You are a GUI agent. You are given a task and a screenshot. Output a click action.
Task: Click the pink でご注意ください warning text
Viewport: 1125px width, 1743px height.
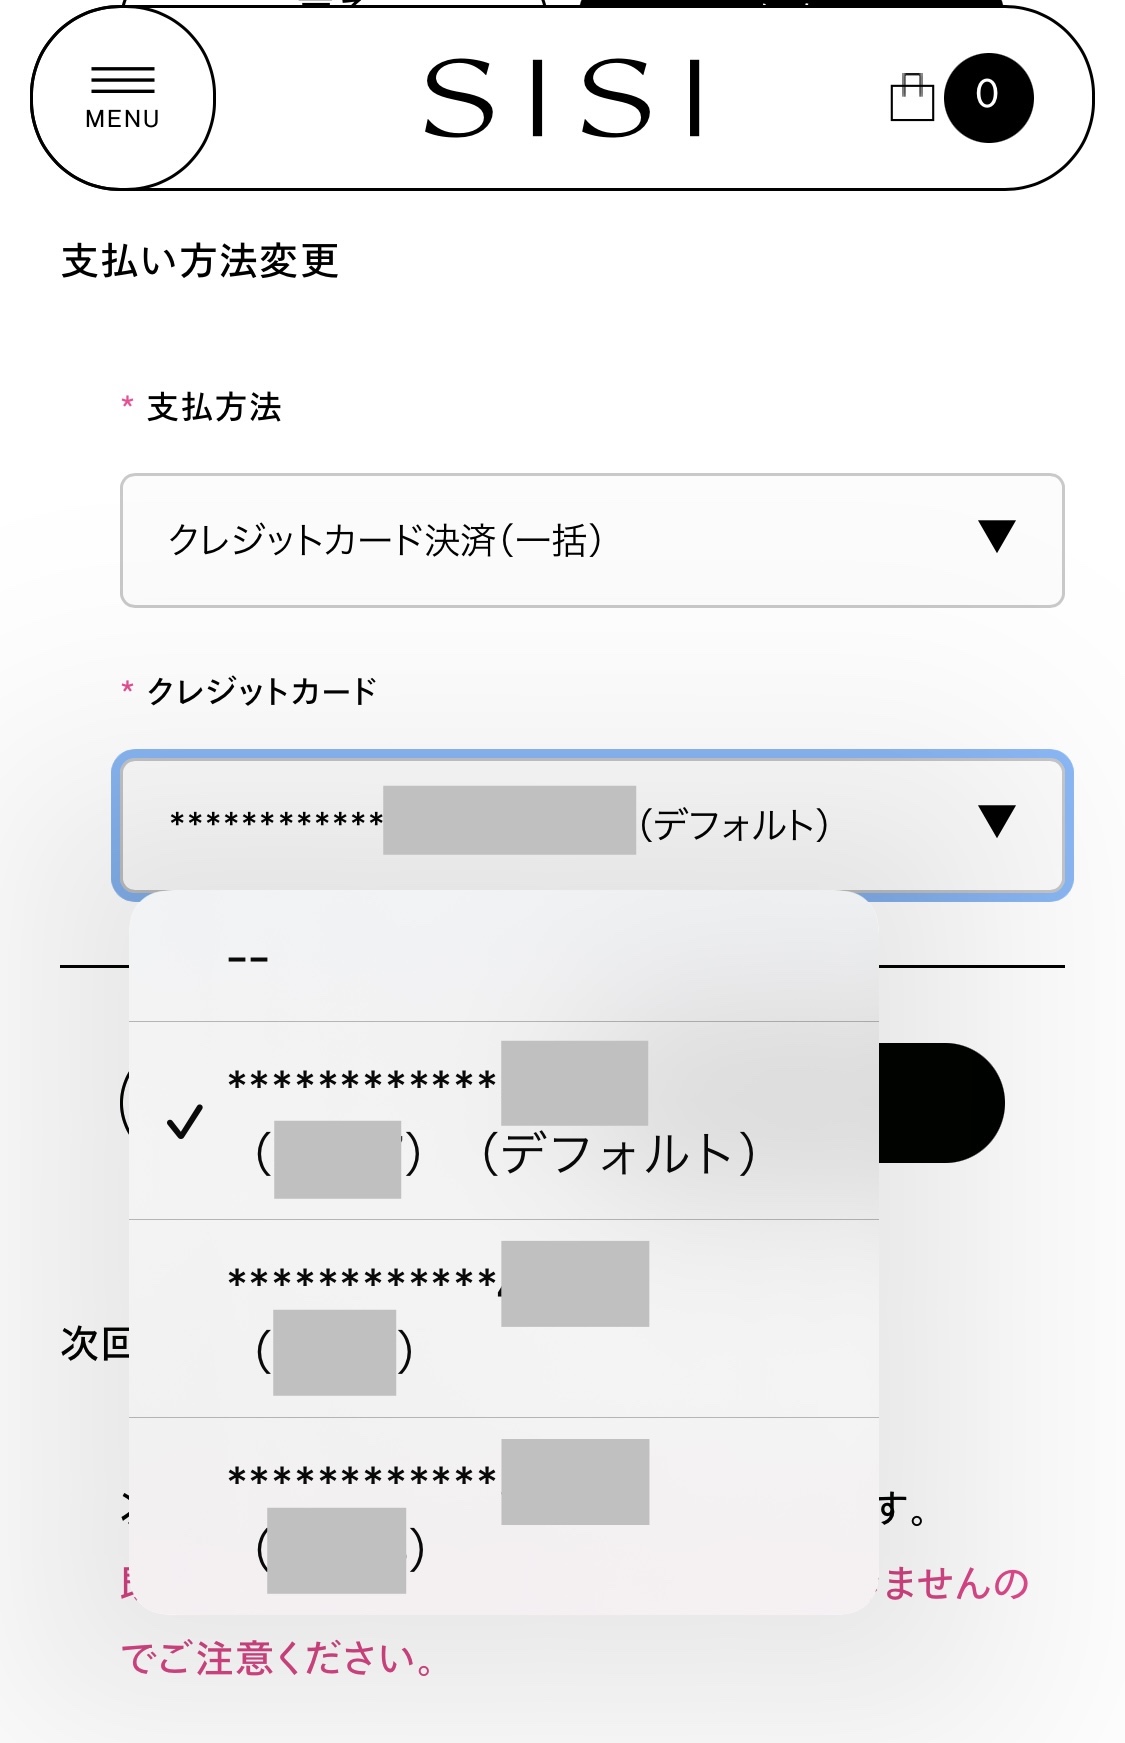coord(278,1658)
